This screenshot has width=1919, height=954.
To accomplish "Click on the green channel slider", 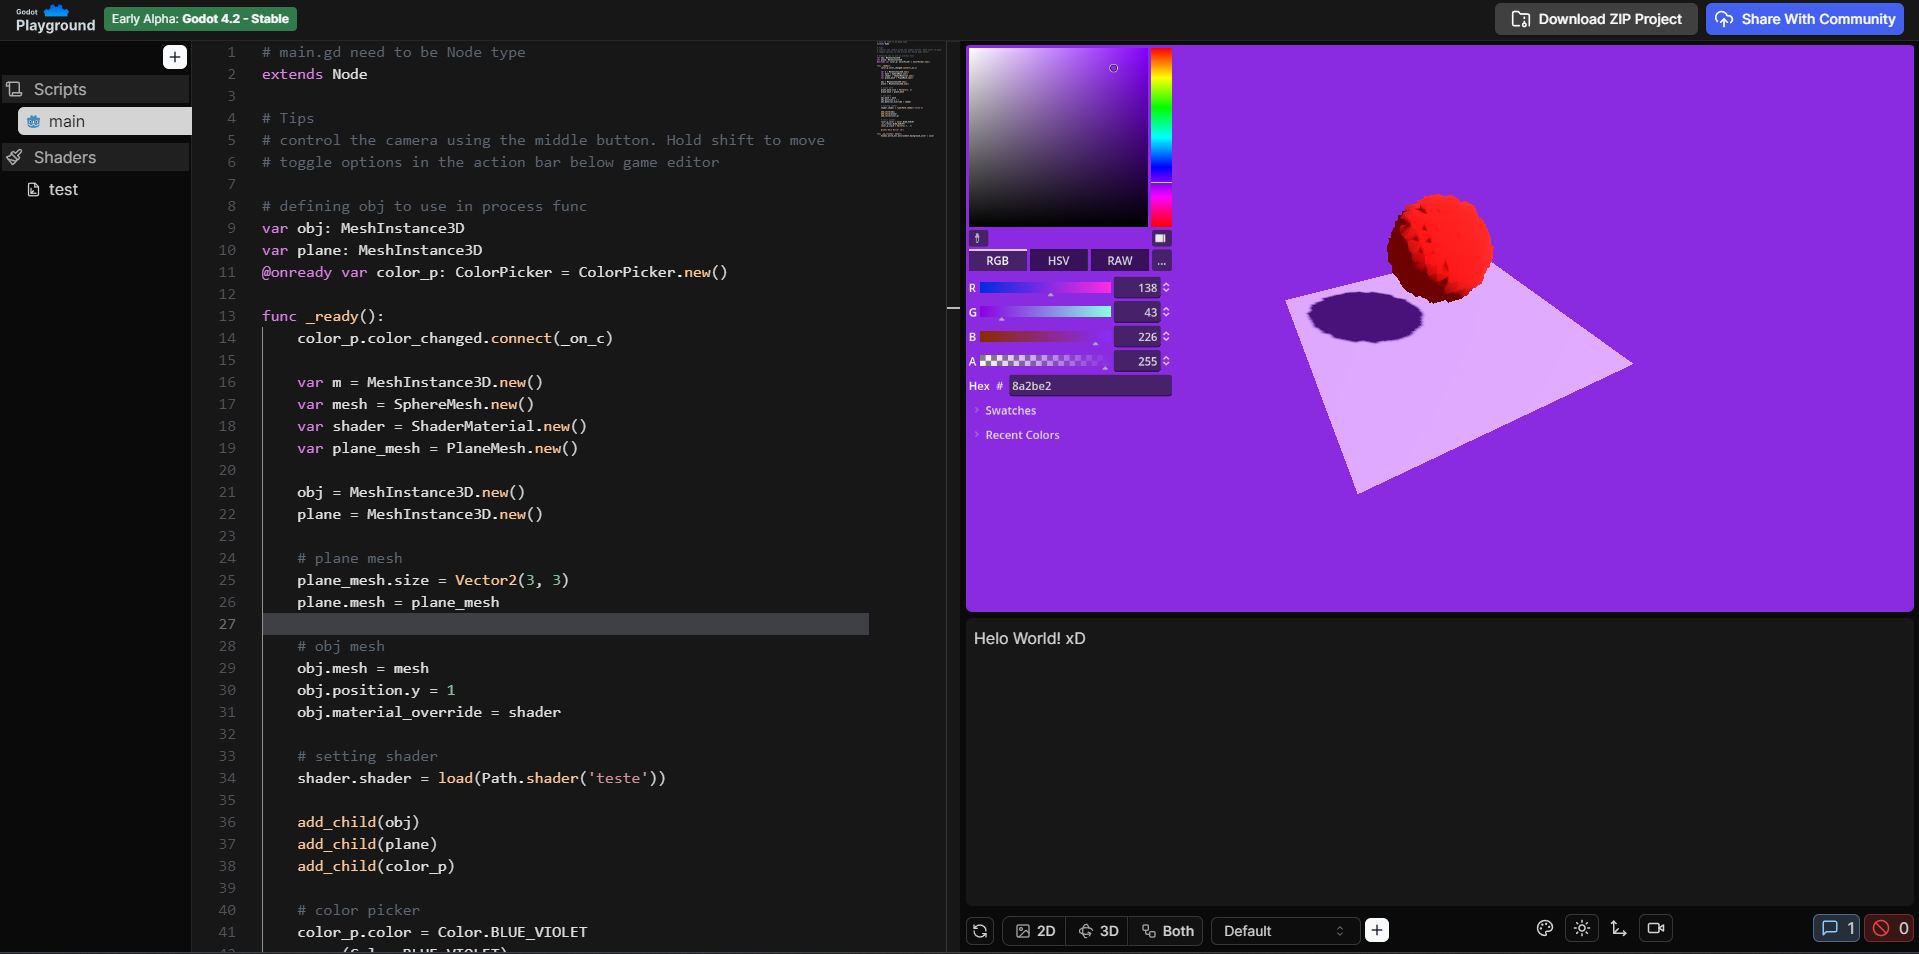I will [x=1045, y=312].
